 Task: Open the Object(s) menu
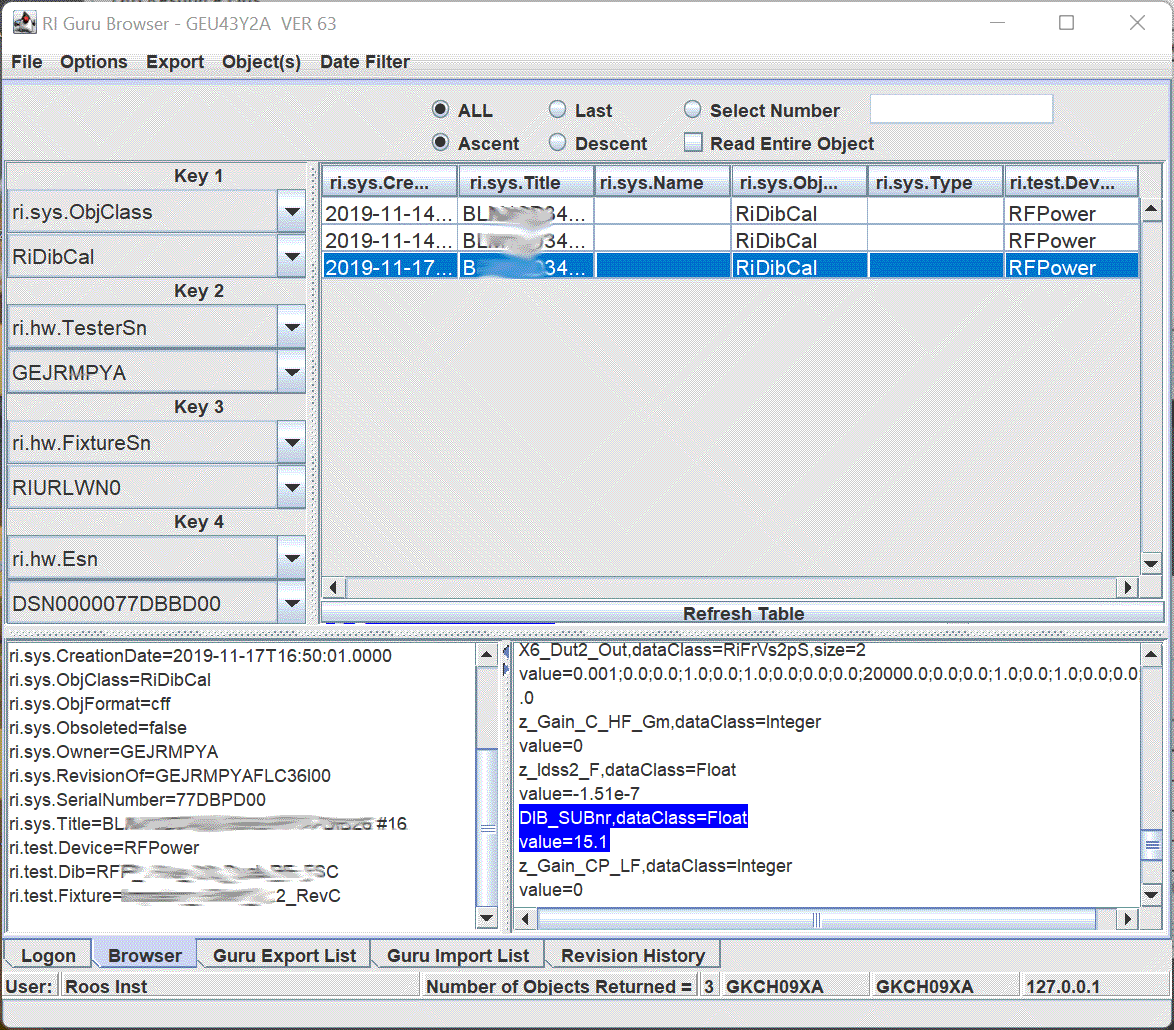coord(261,62)
